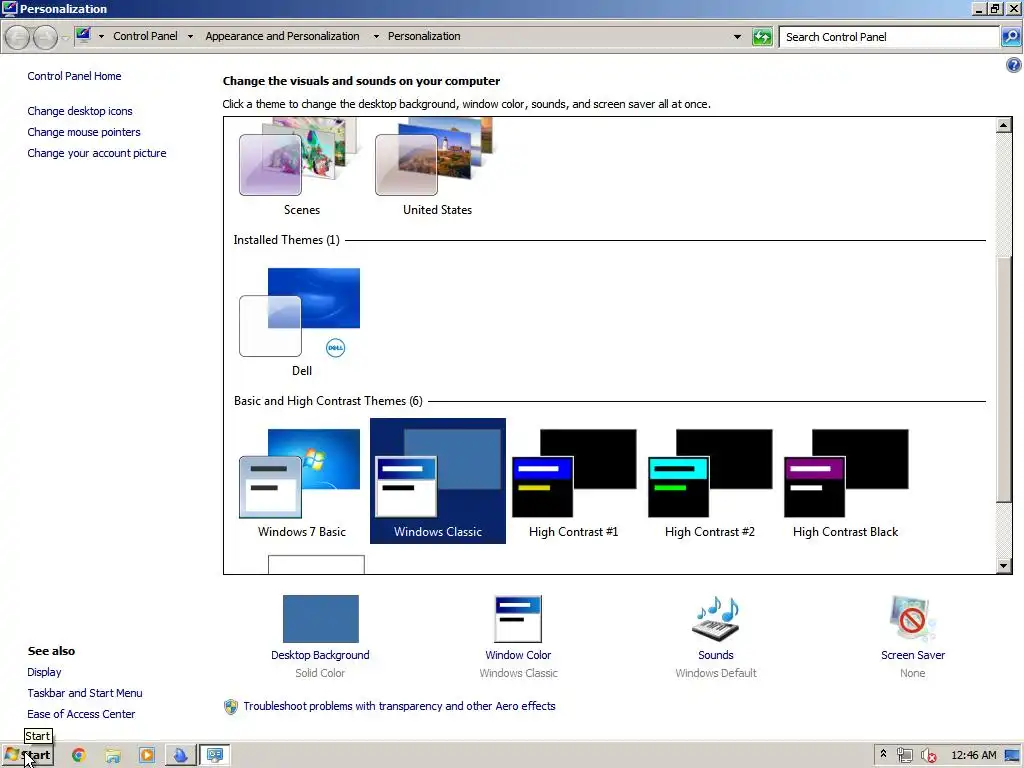Viewport: 1024px width, 768px height.
Task: Click the Personalization breadcrumb
Action: 424,36
